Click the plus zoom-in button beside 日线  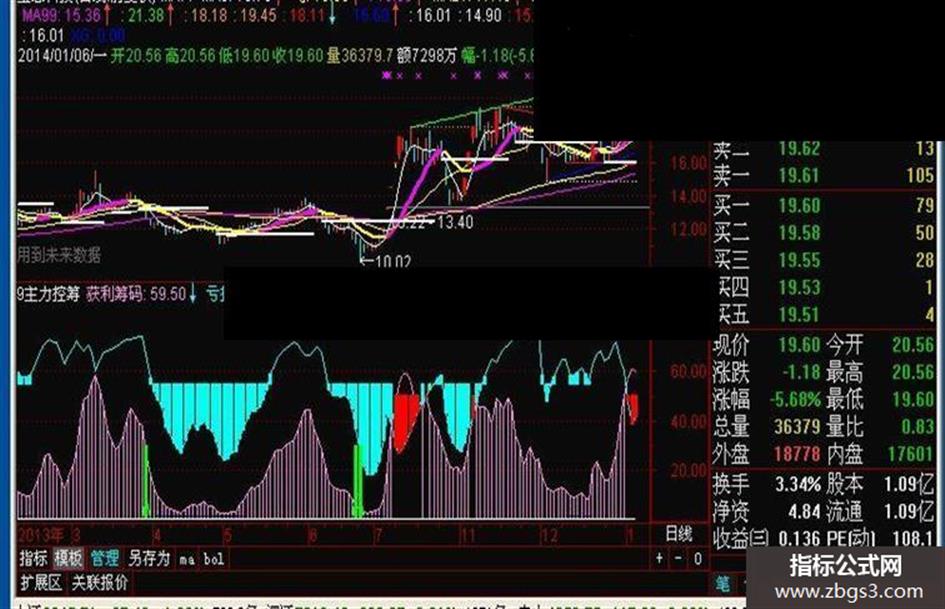click(659, 558)
